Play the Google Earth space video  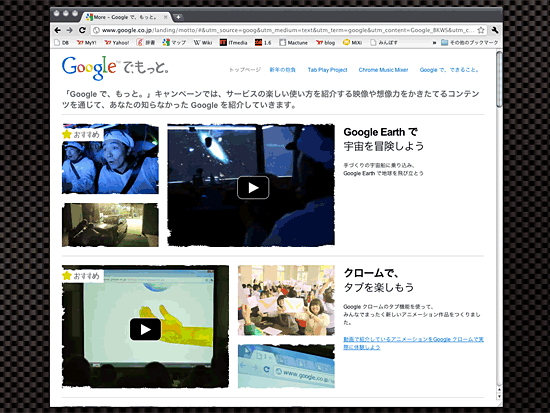coord(253,188)
